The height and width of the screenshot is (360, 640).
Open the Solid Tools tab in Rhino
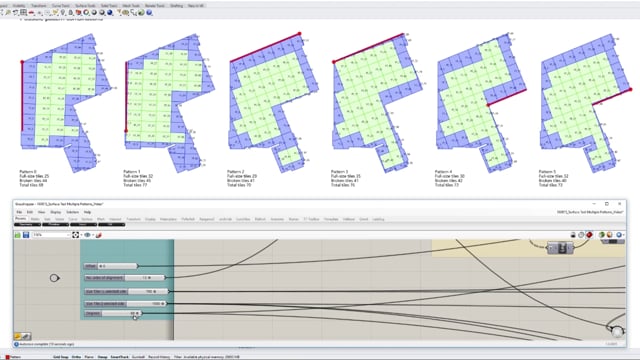pos(109,6)
